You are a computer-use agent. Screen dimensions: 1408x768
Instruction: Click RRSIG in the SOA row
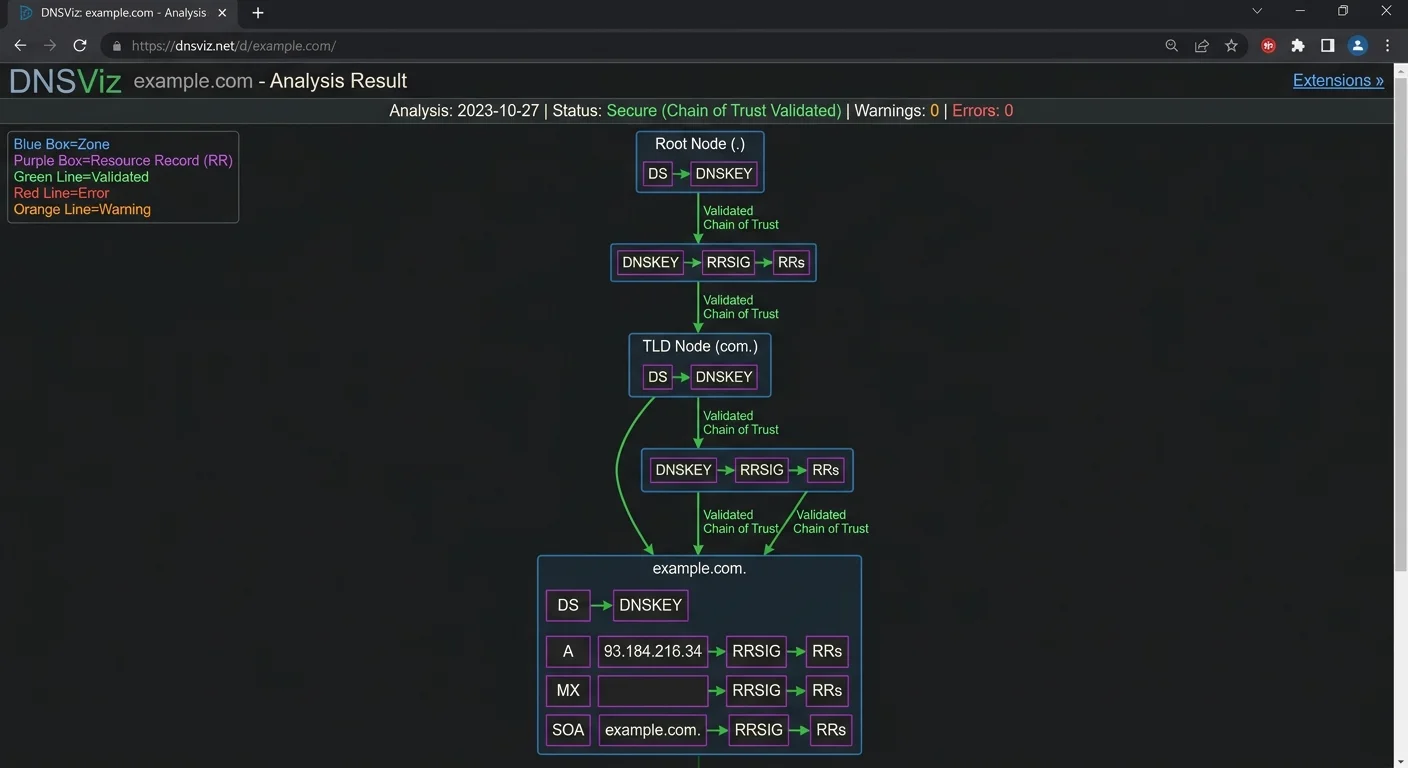click(758, 730)
